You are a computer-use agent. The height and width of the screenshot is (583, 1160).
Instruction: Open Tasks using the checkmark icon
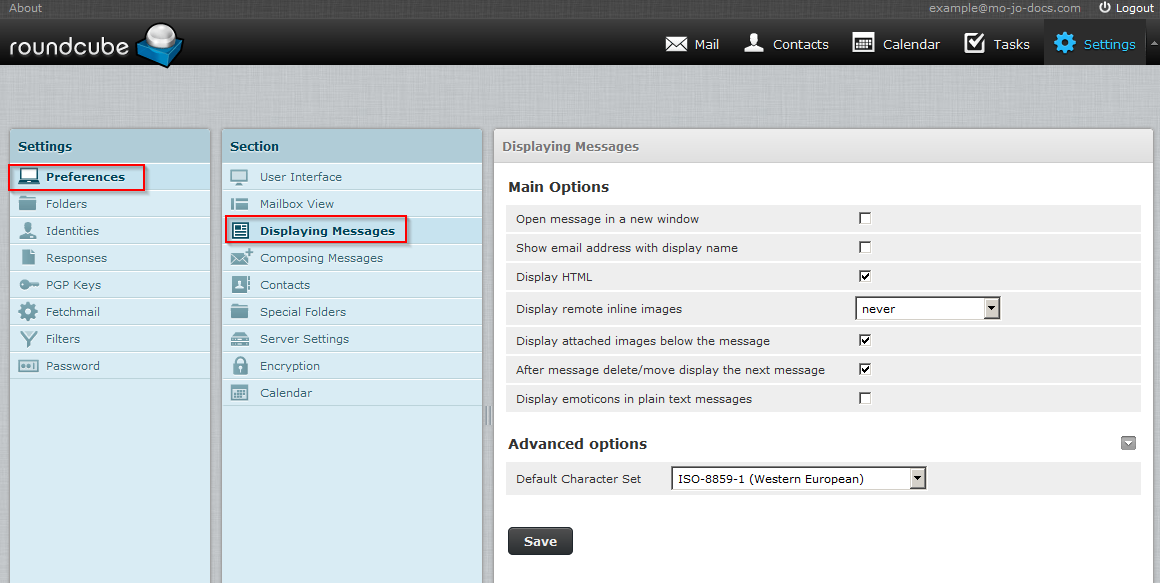(x=974, y=43)
